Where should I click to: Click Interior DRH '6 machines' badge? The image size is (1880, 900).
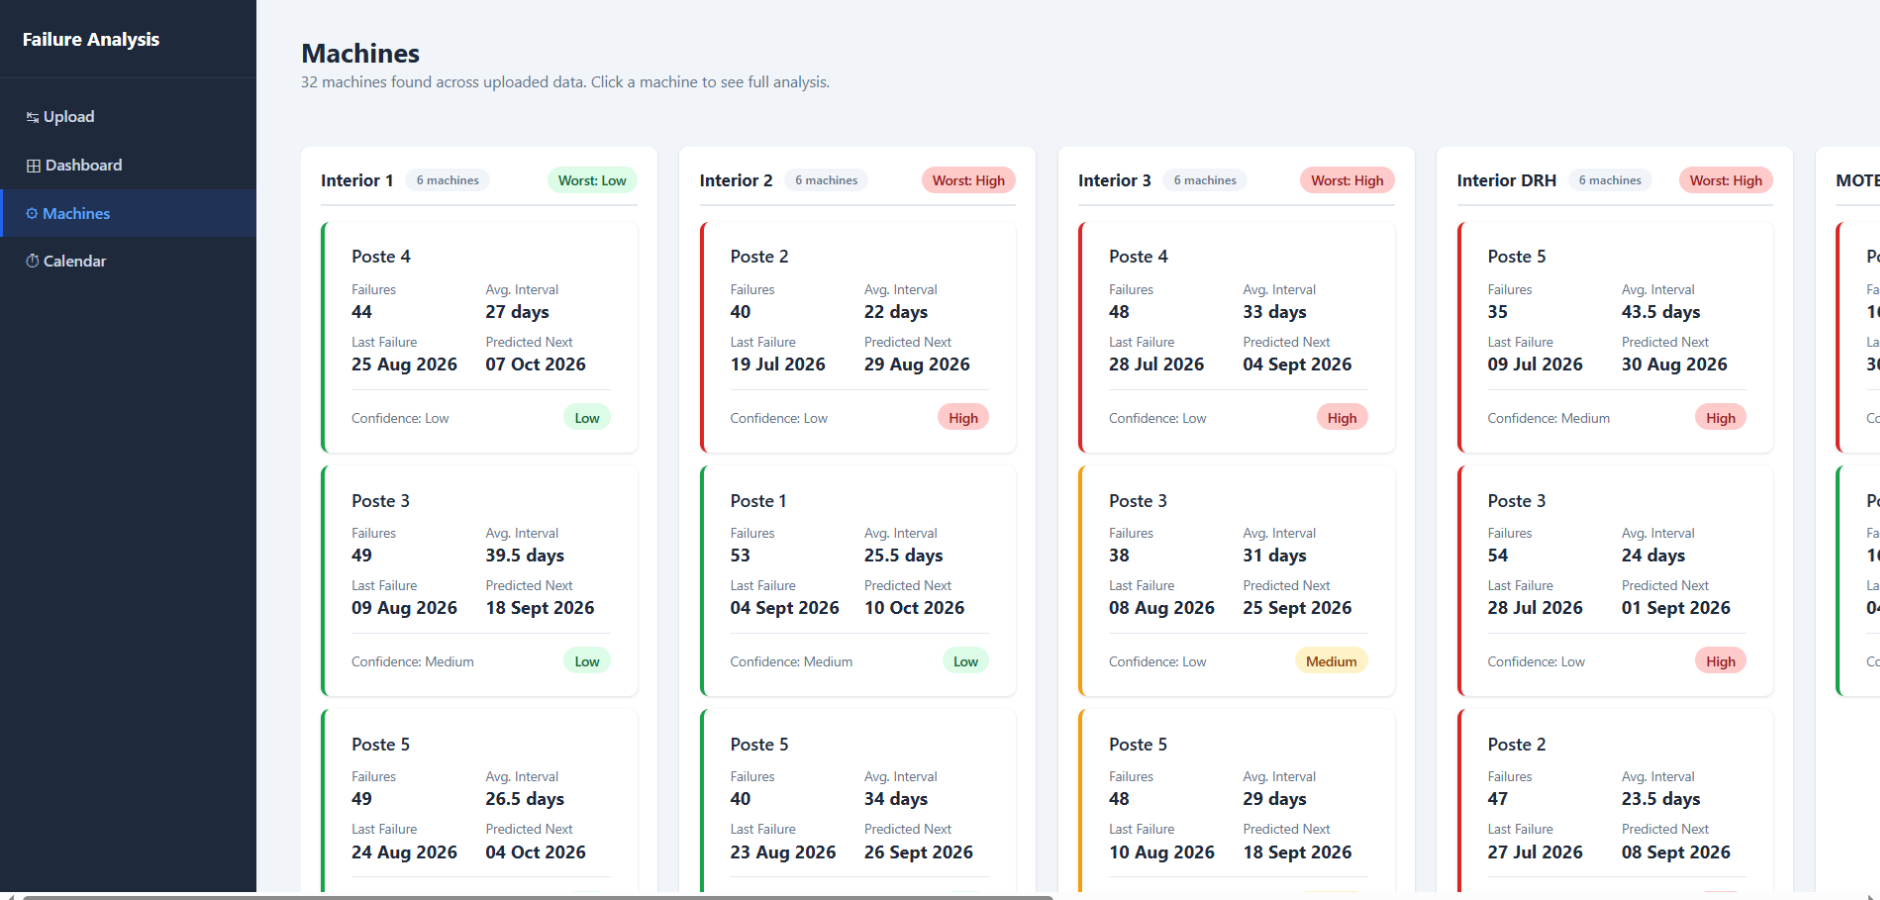[x=1610, y=180]
